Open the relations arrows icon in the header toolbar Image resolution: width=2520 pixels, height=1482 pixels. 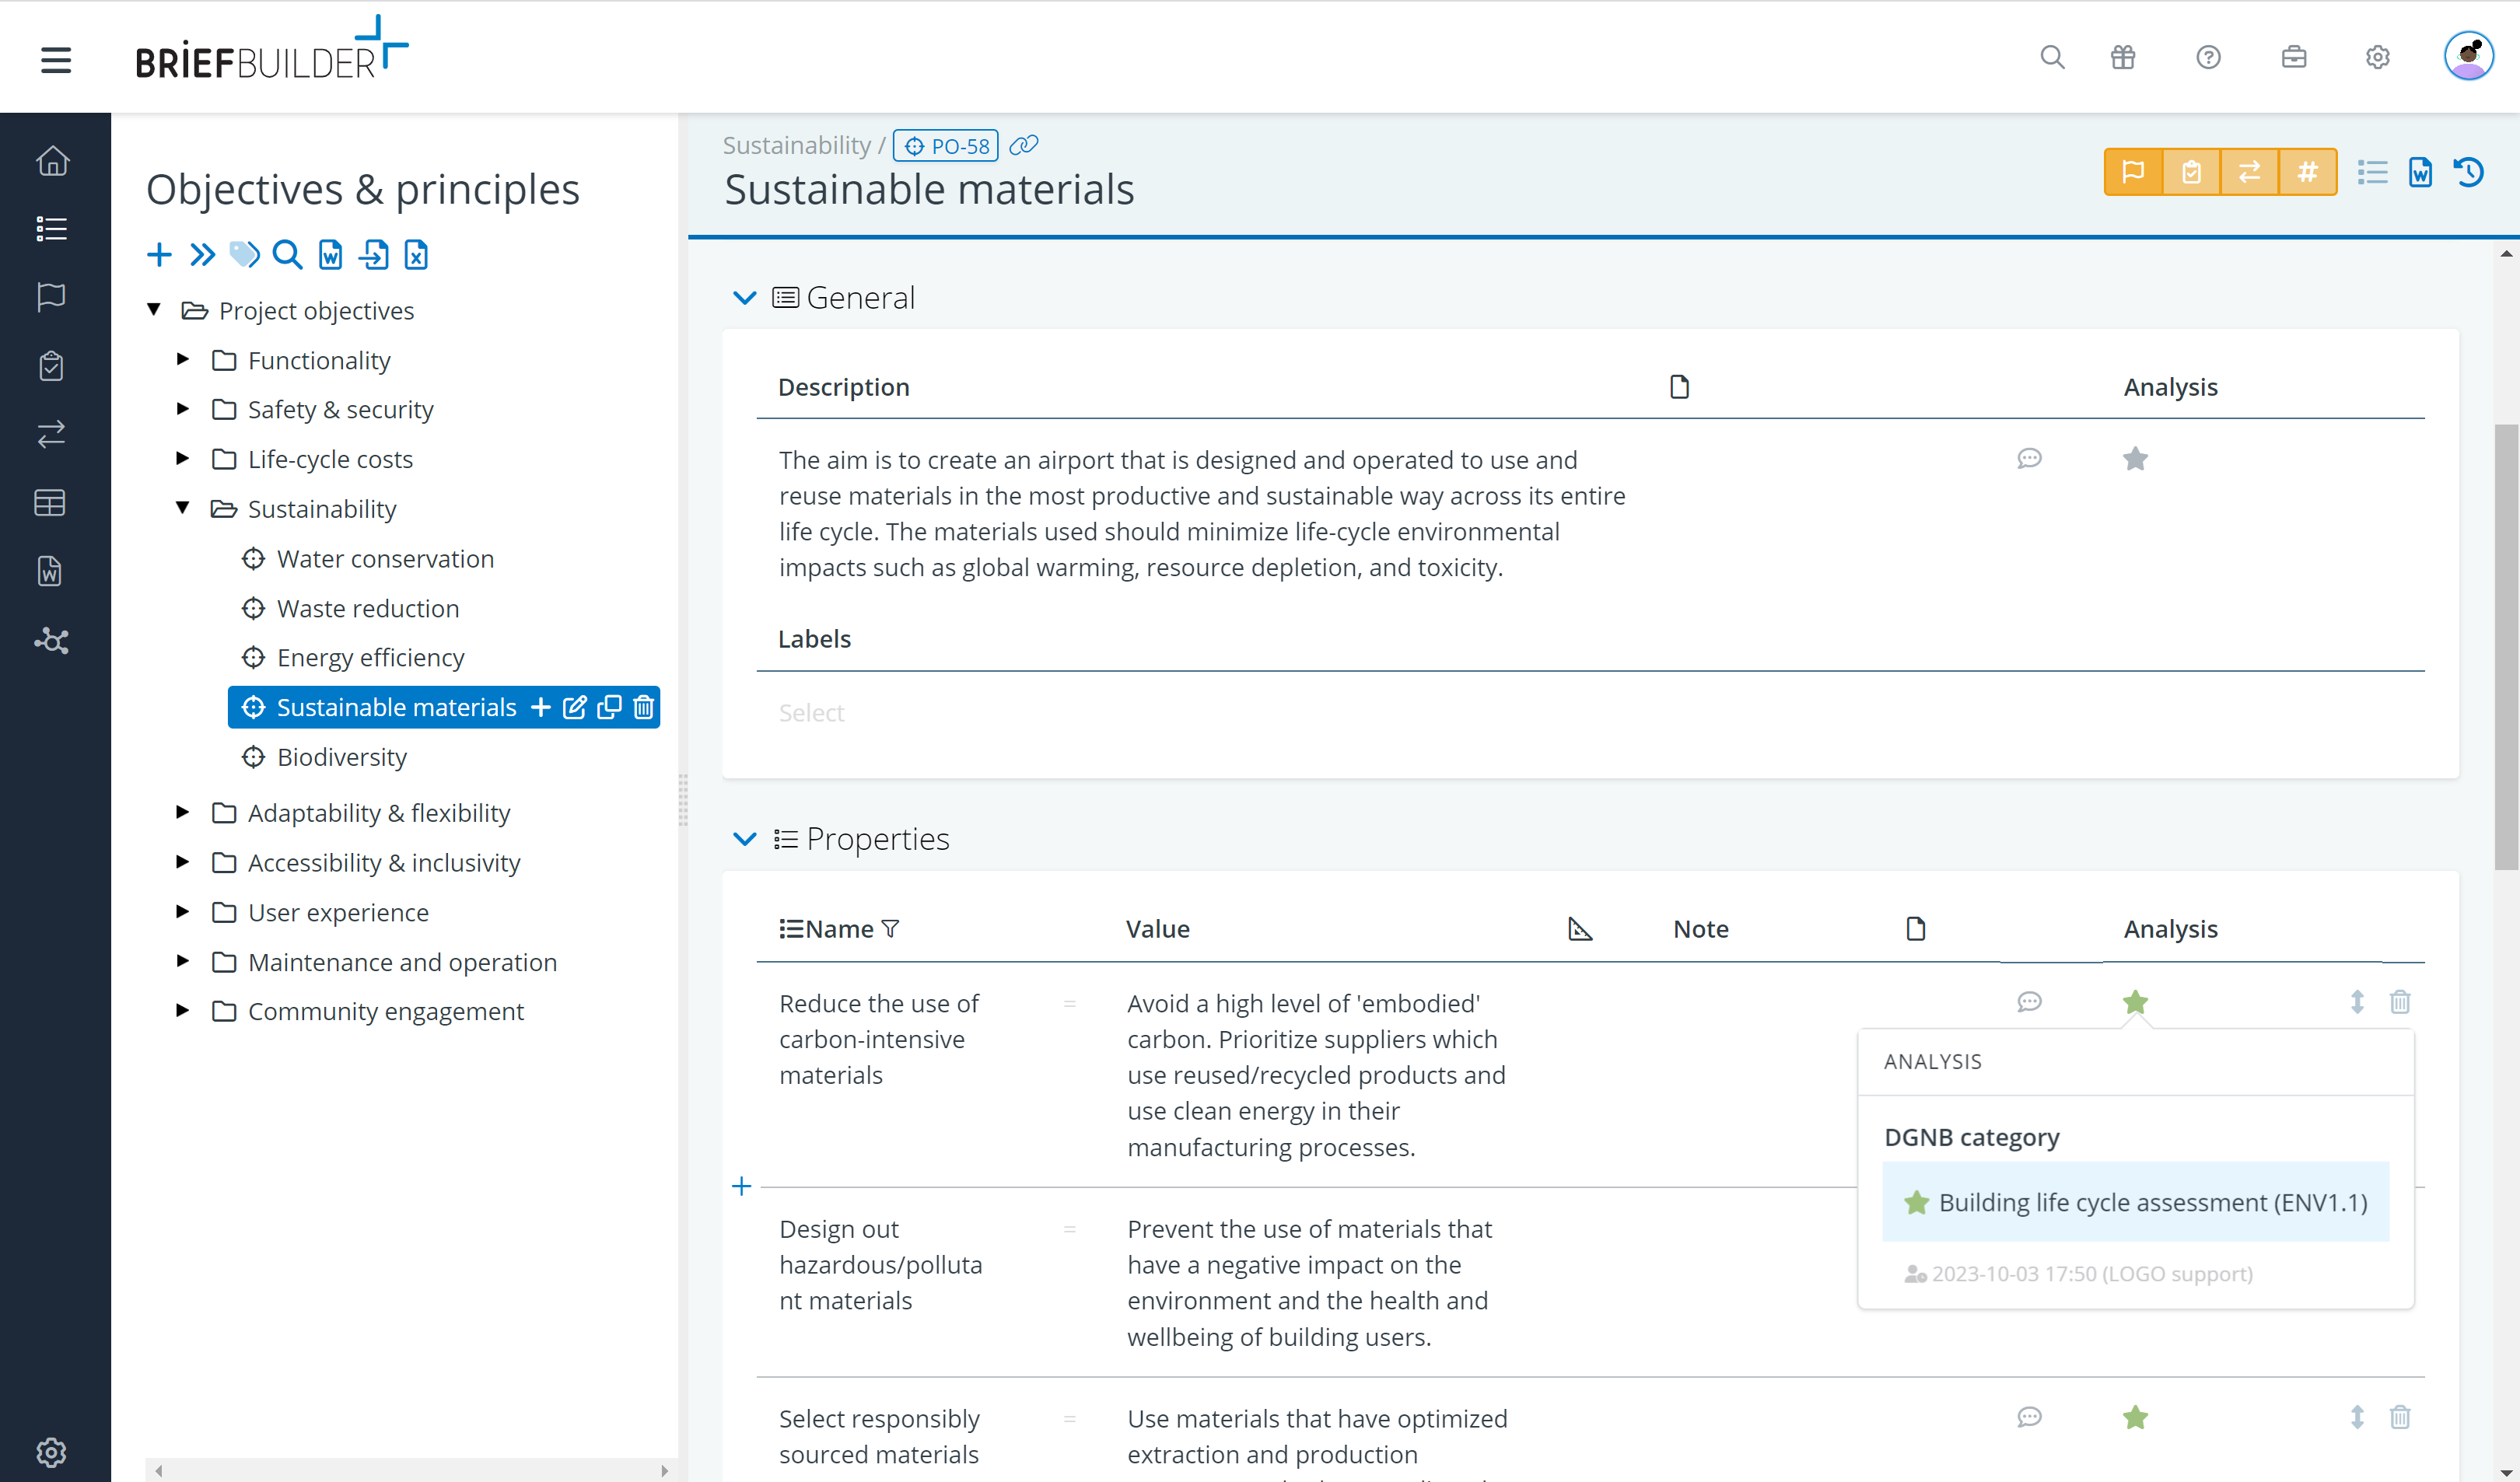tap(2250, 171)
